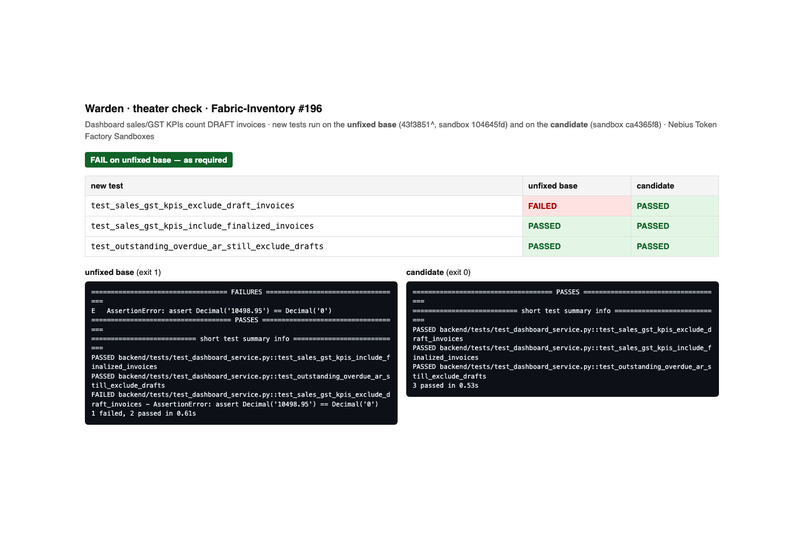The image size is (806, 537).
Task: Click the 'candidate (exit 0)' label
Action: [x=438, y=272]
